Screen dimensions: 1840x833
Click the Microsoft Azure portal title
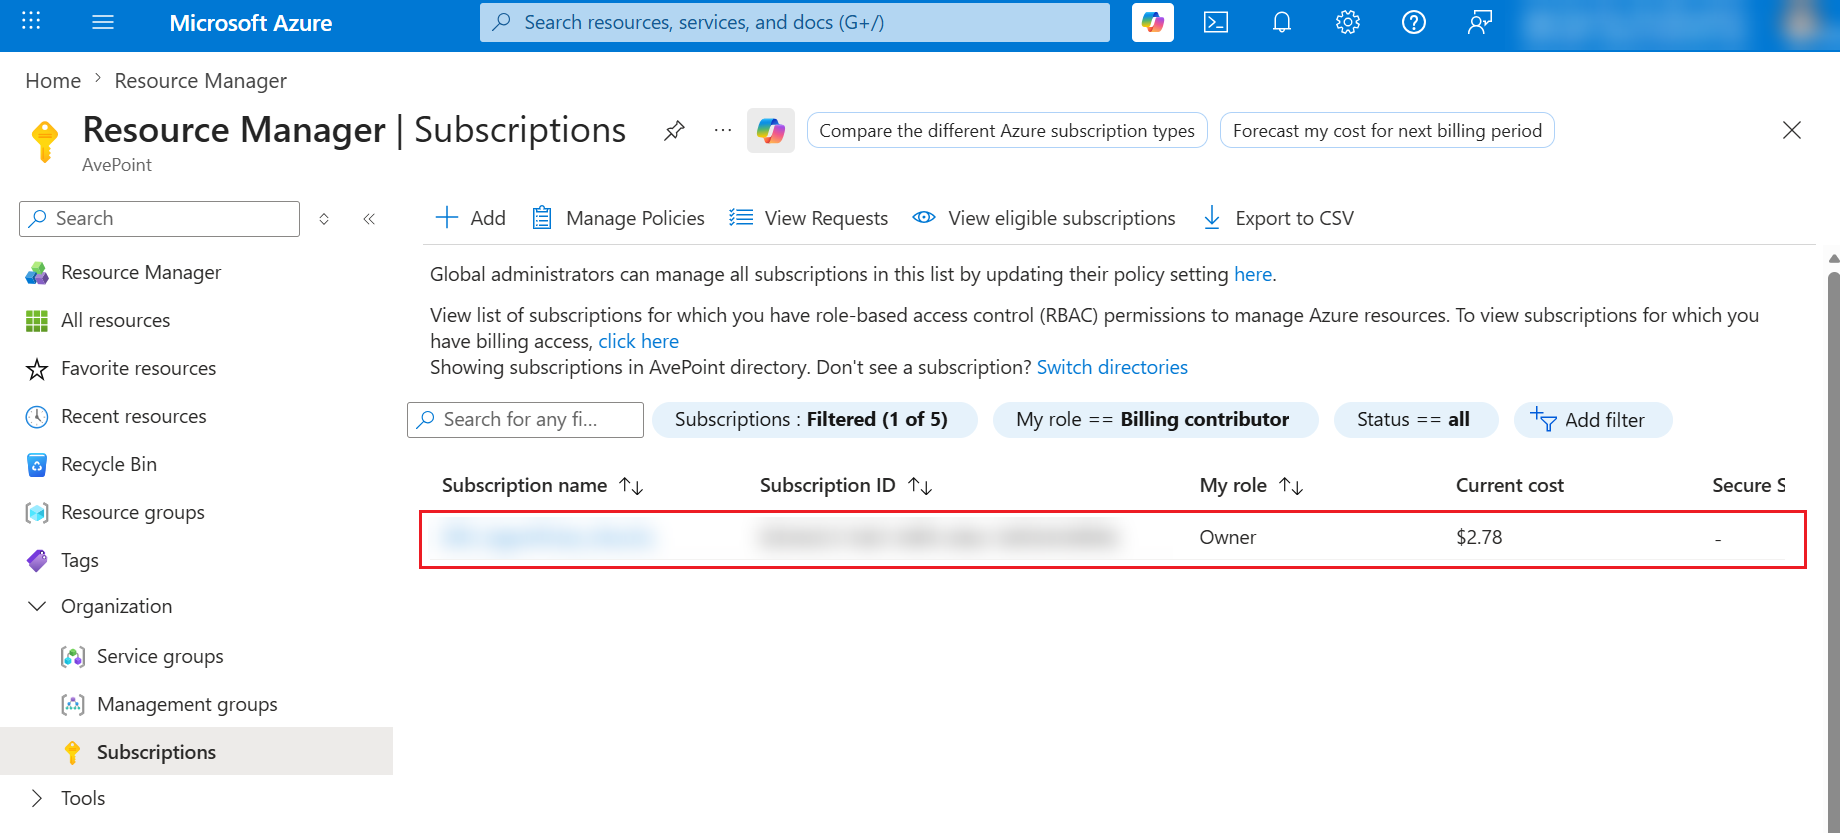point(251,23)
